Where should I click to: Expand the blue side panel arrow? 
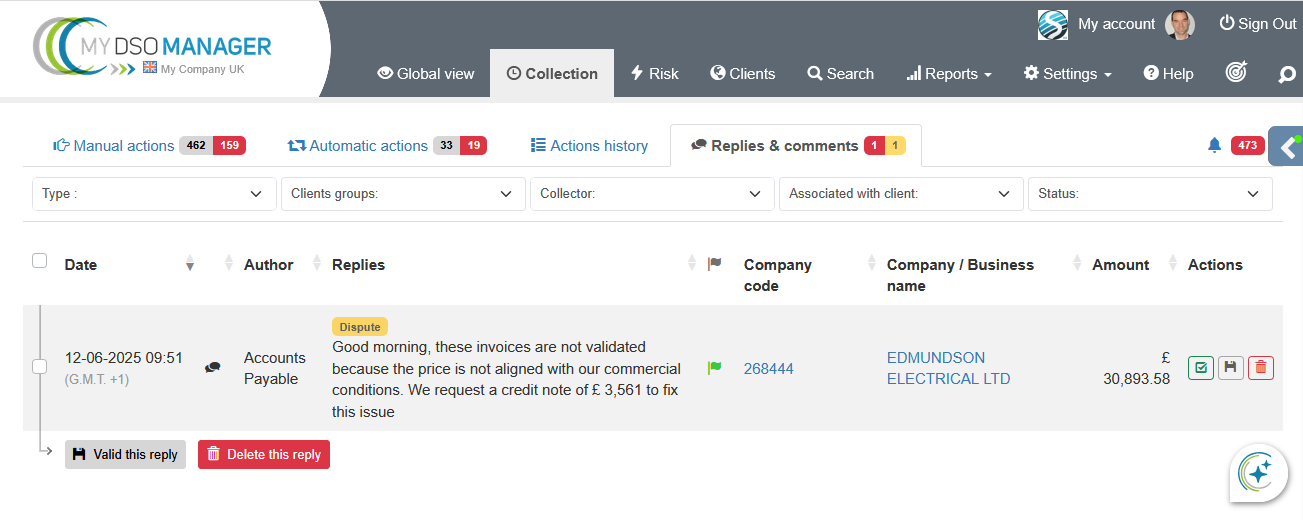[1287, 147]
